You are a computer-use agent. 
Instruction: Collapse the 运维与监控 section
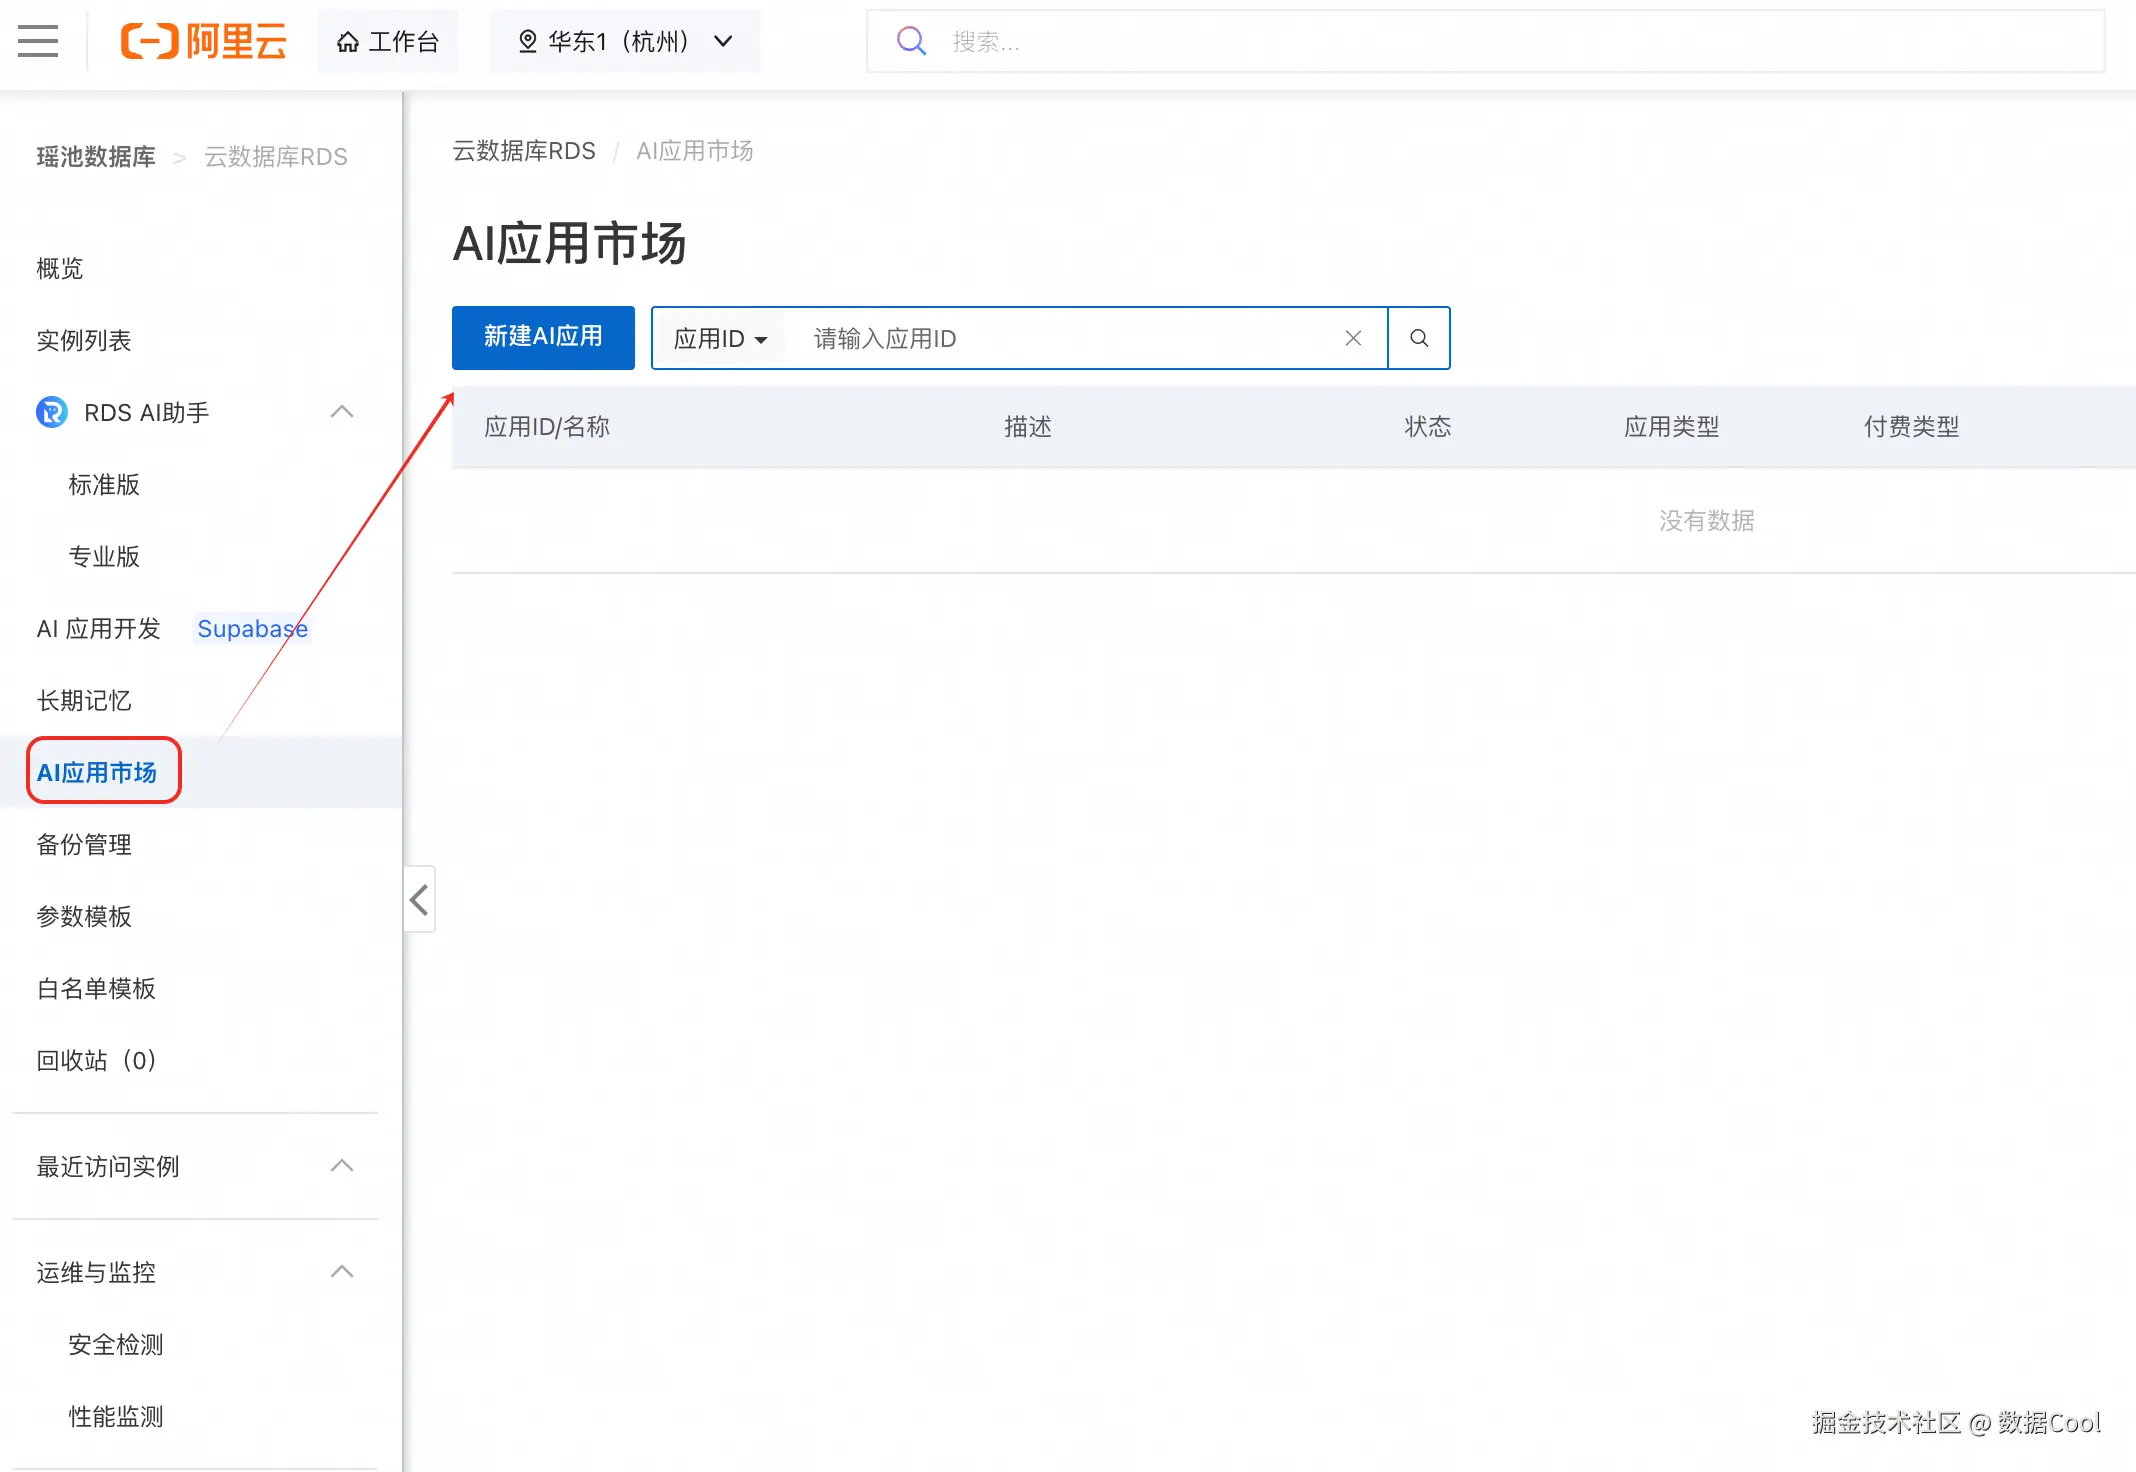coord(342,1272)
